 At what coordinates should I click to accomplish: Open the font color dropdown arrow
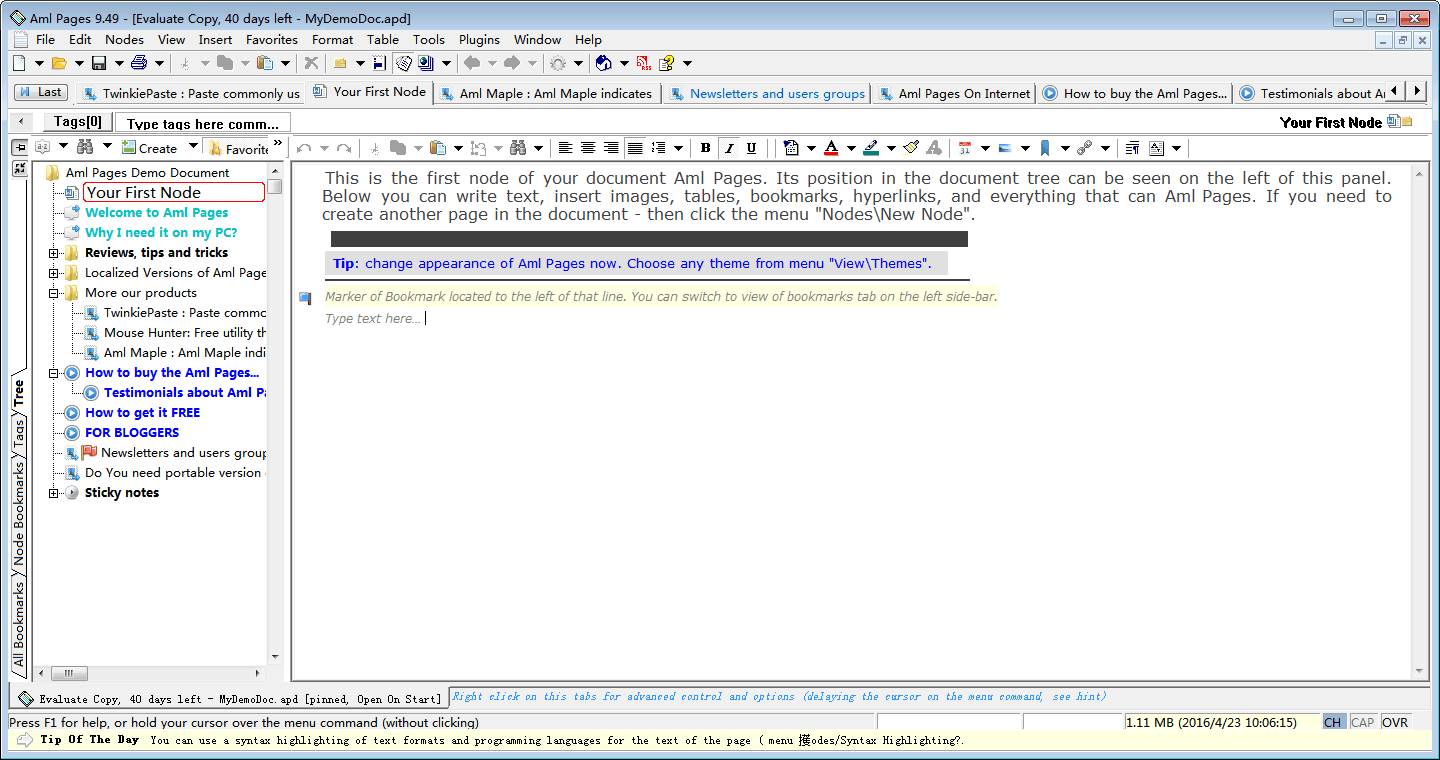click(851, 148)
